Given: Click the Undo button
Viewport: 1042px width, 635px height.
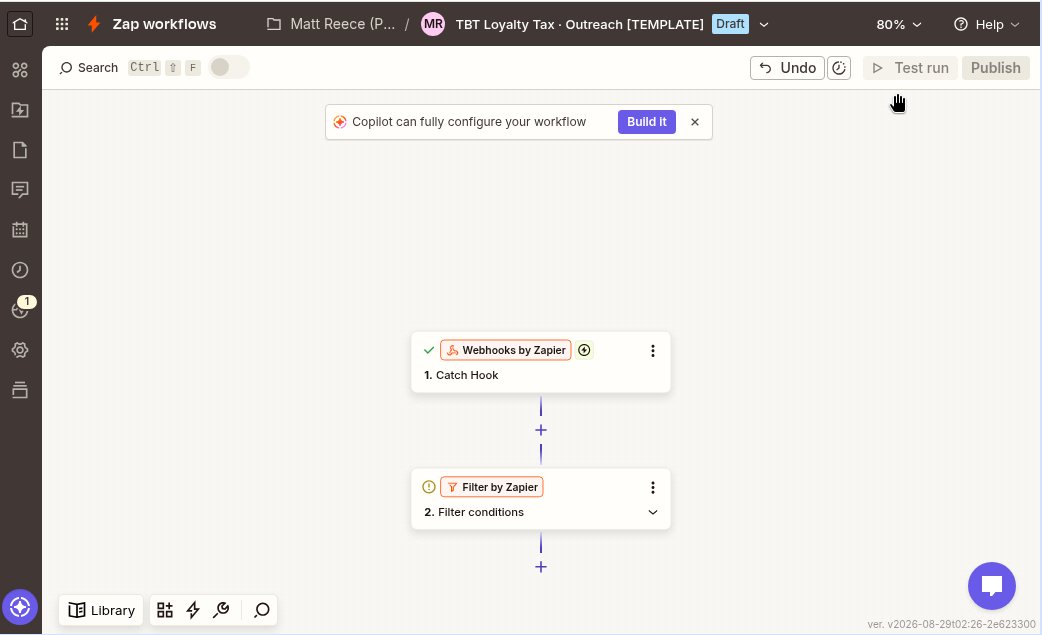Looking at the screenshot, I should (x=787, y=68).
